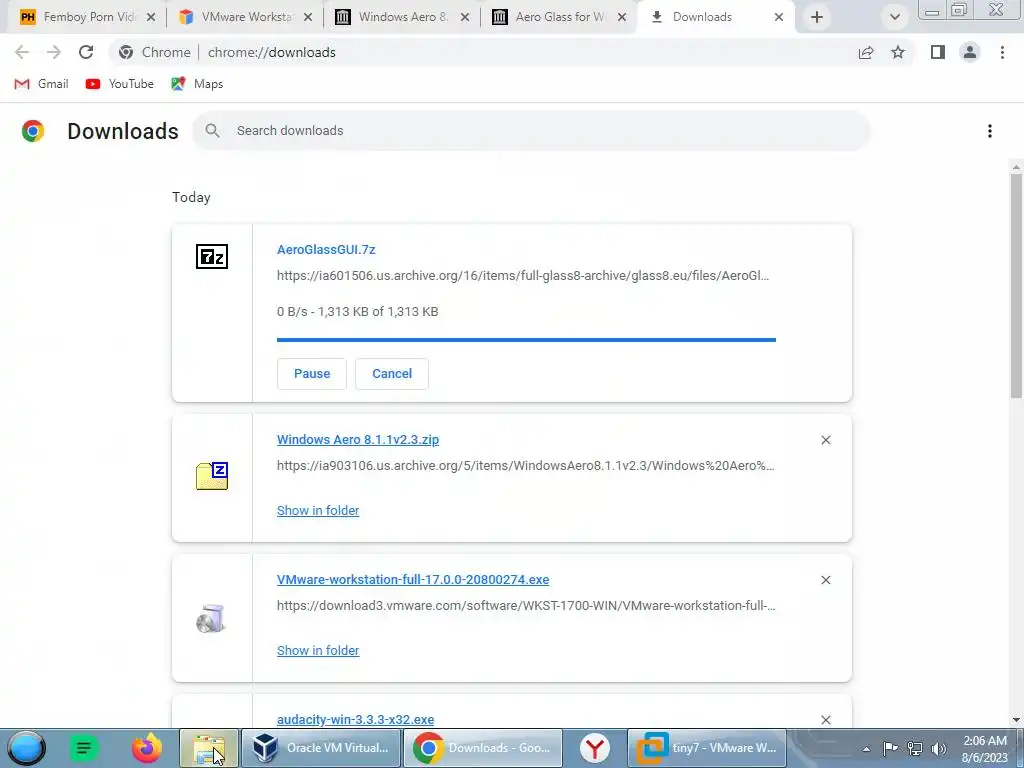Click the scrollbar up arrow

pos(1016,168)
